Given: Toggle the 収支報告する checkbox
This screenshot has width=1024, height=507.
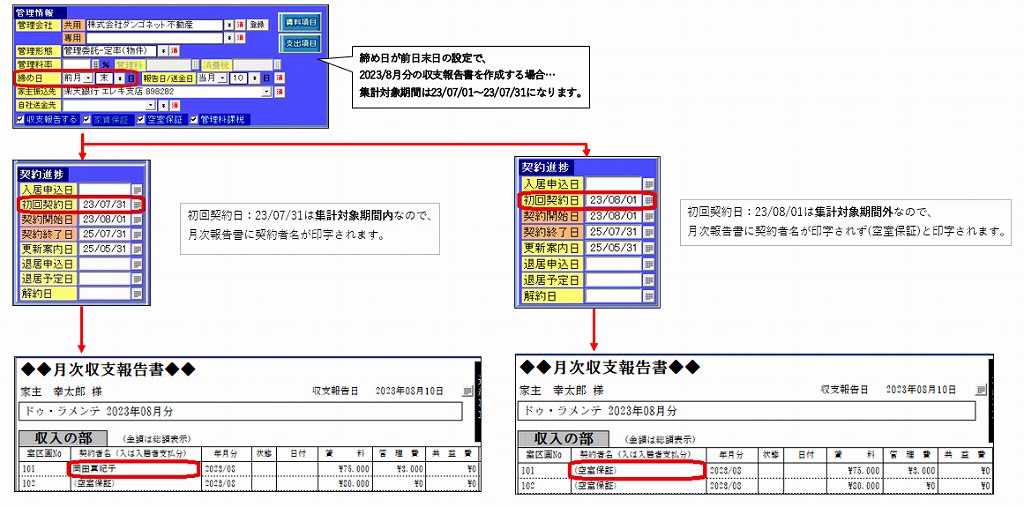Looking at the screenshot, I should (x=21, y=119).
